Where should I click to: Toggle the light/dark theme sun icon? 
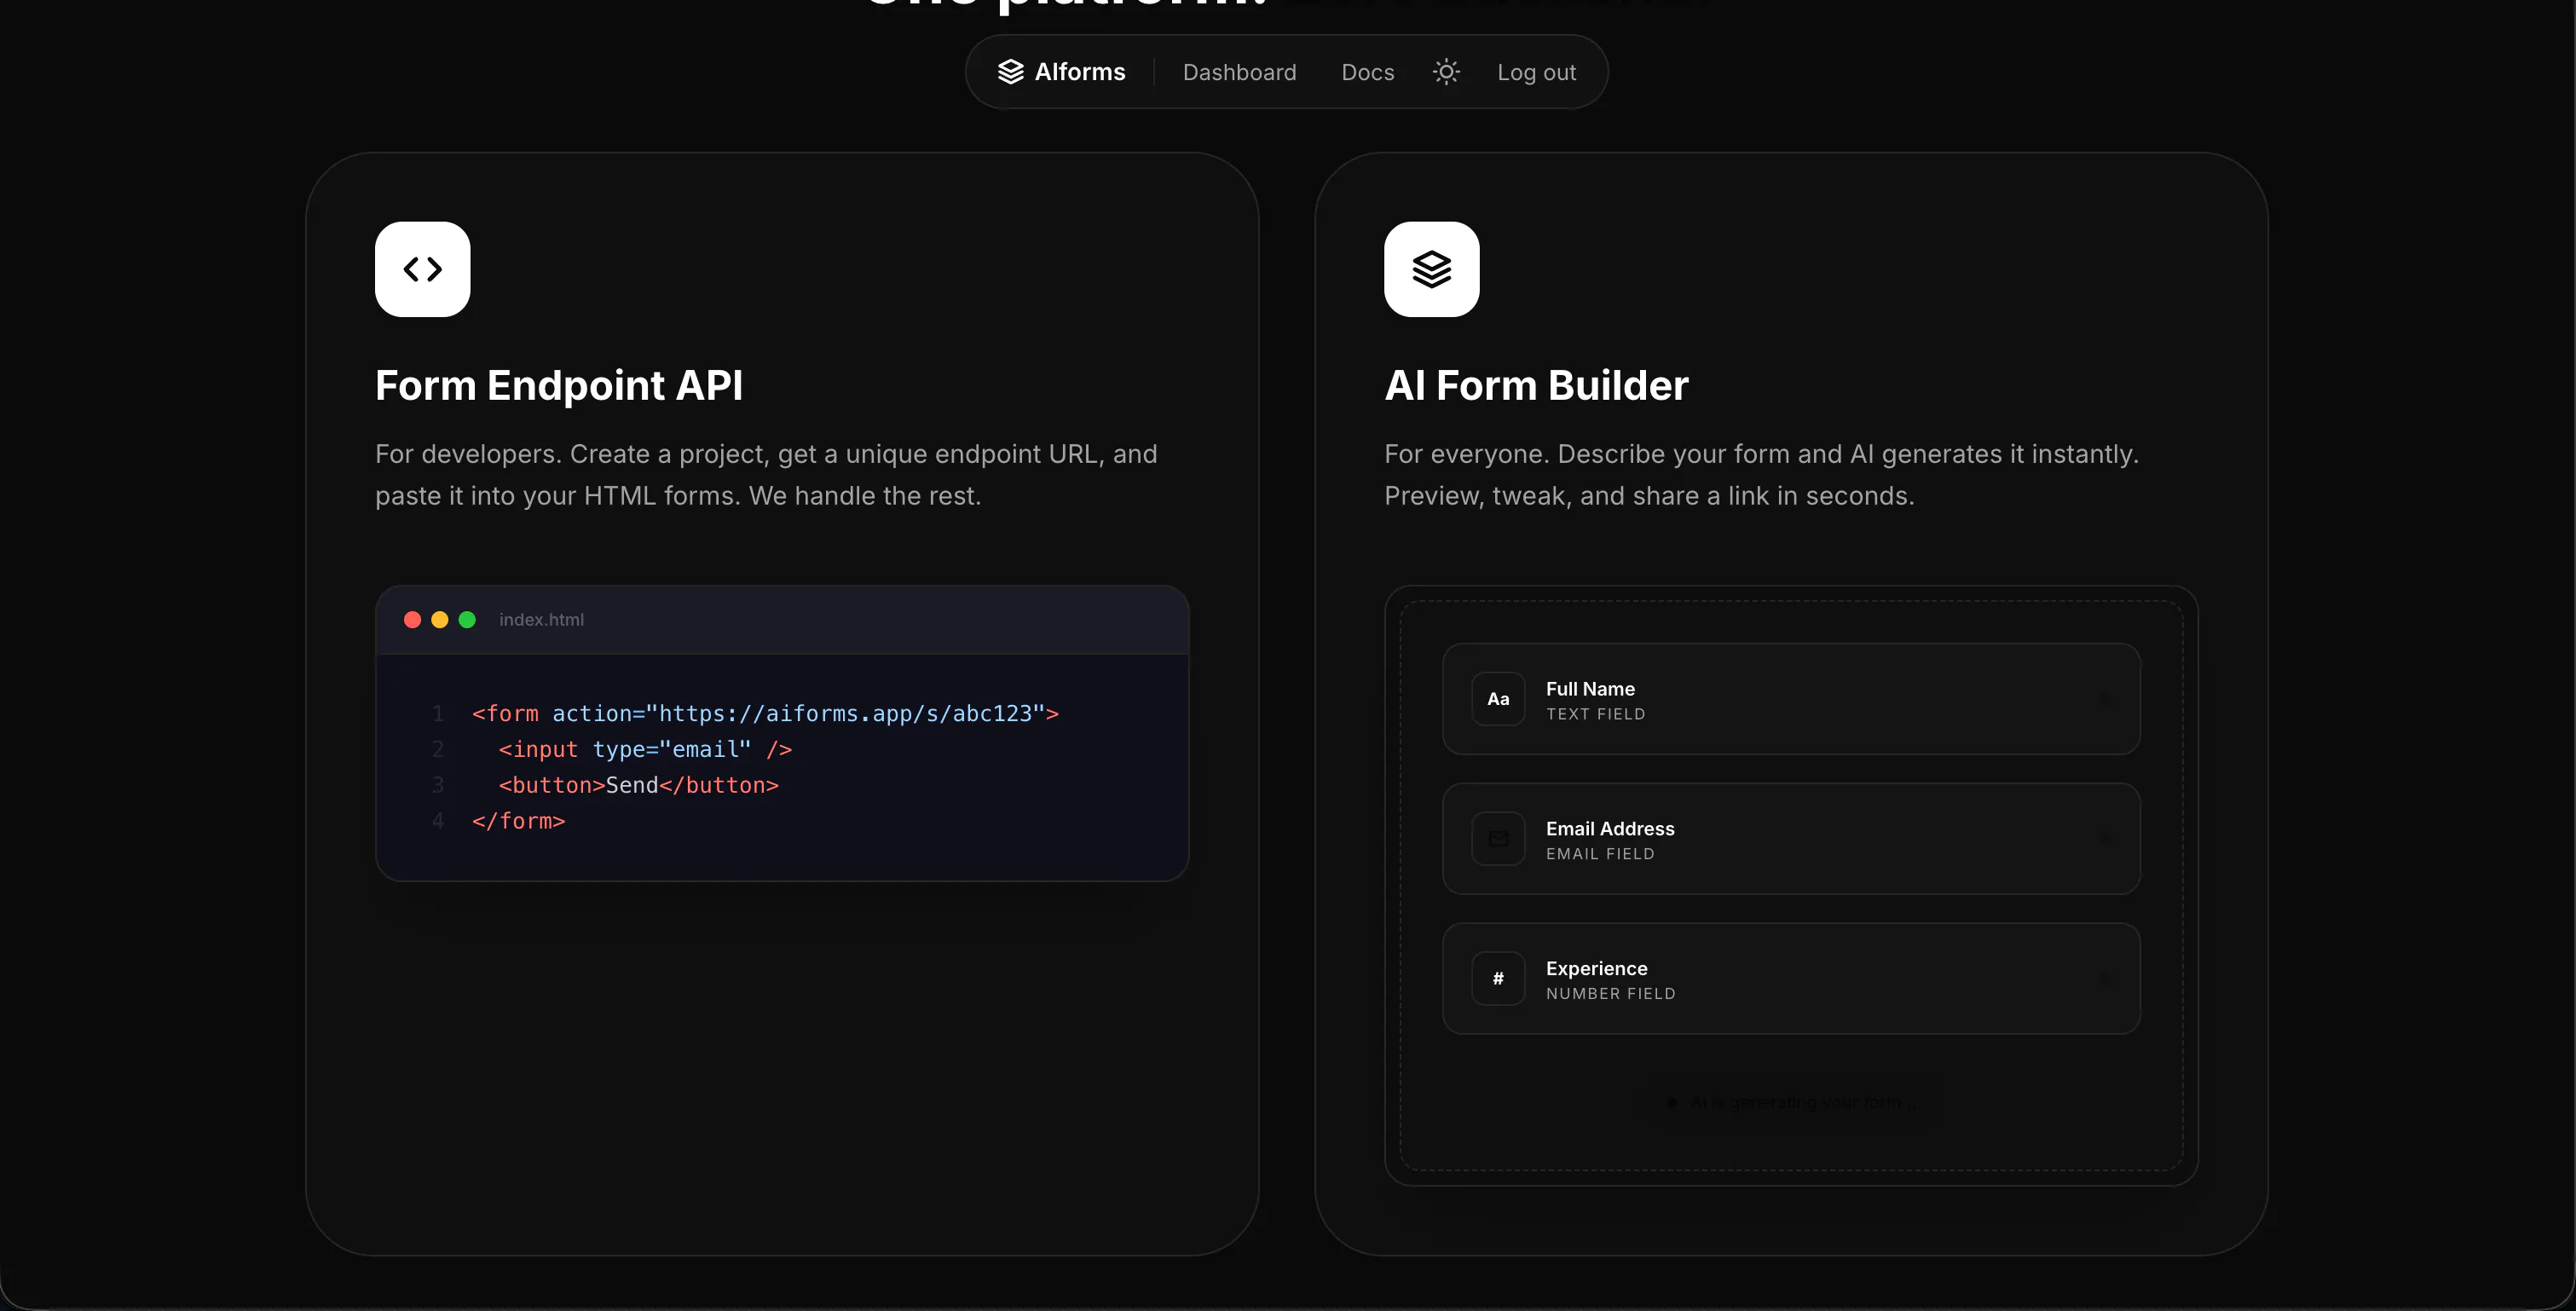coord(1446,72)
